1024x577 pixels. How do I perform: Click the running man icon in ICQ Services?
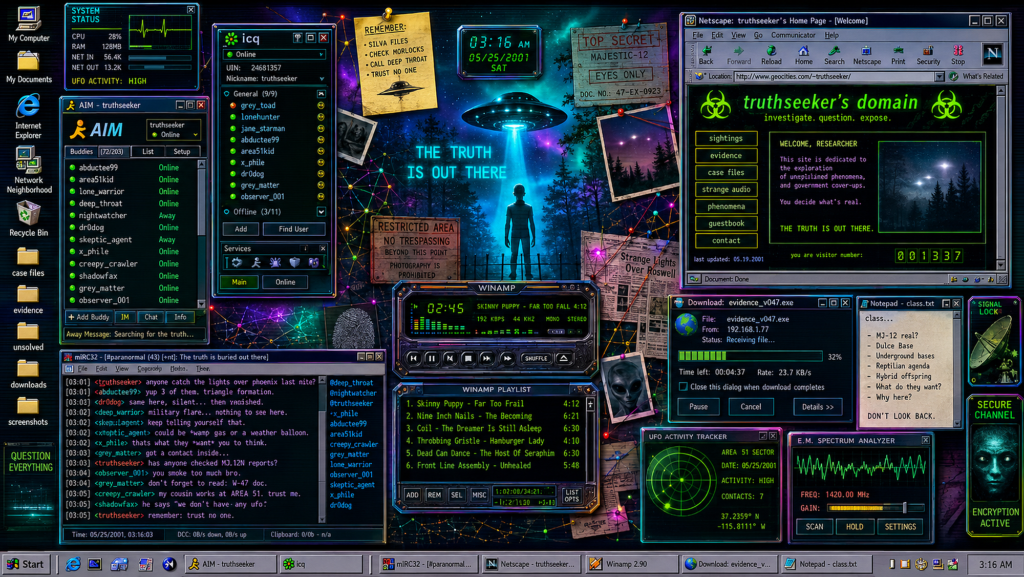(256, 262)
